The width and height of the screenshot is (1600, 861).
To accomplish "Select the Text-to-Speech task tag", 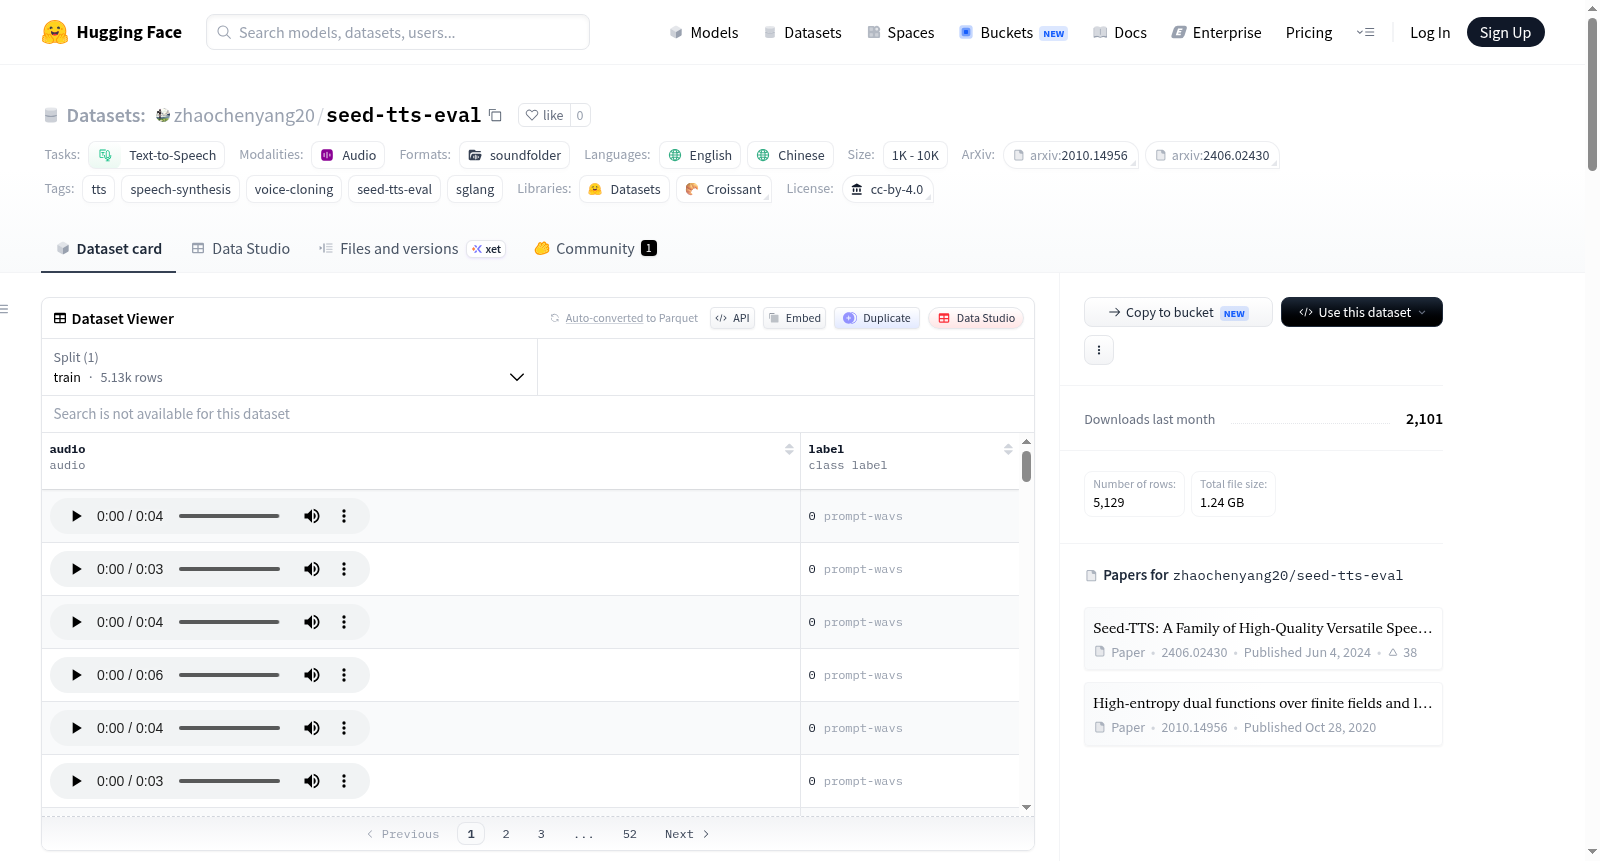I will [157, 155].
